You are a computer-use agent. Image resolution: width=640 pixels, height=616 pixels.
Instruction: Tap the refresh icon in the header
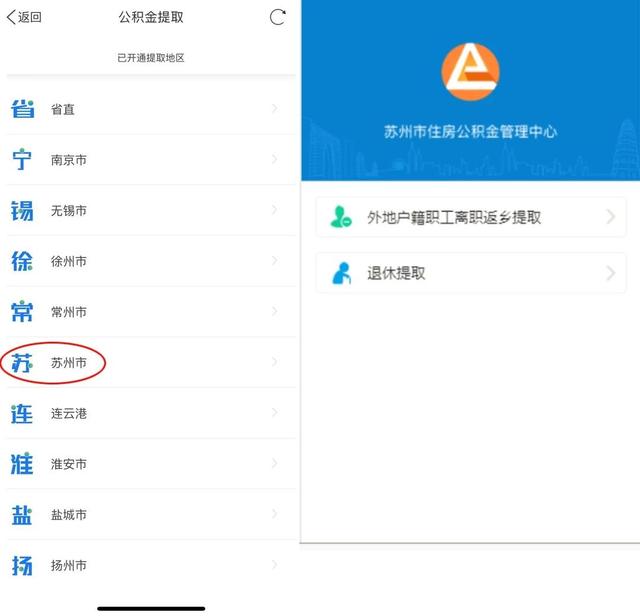(278, 17)
